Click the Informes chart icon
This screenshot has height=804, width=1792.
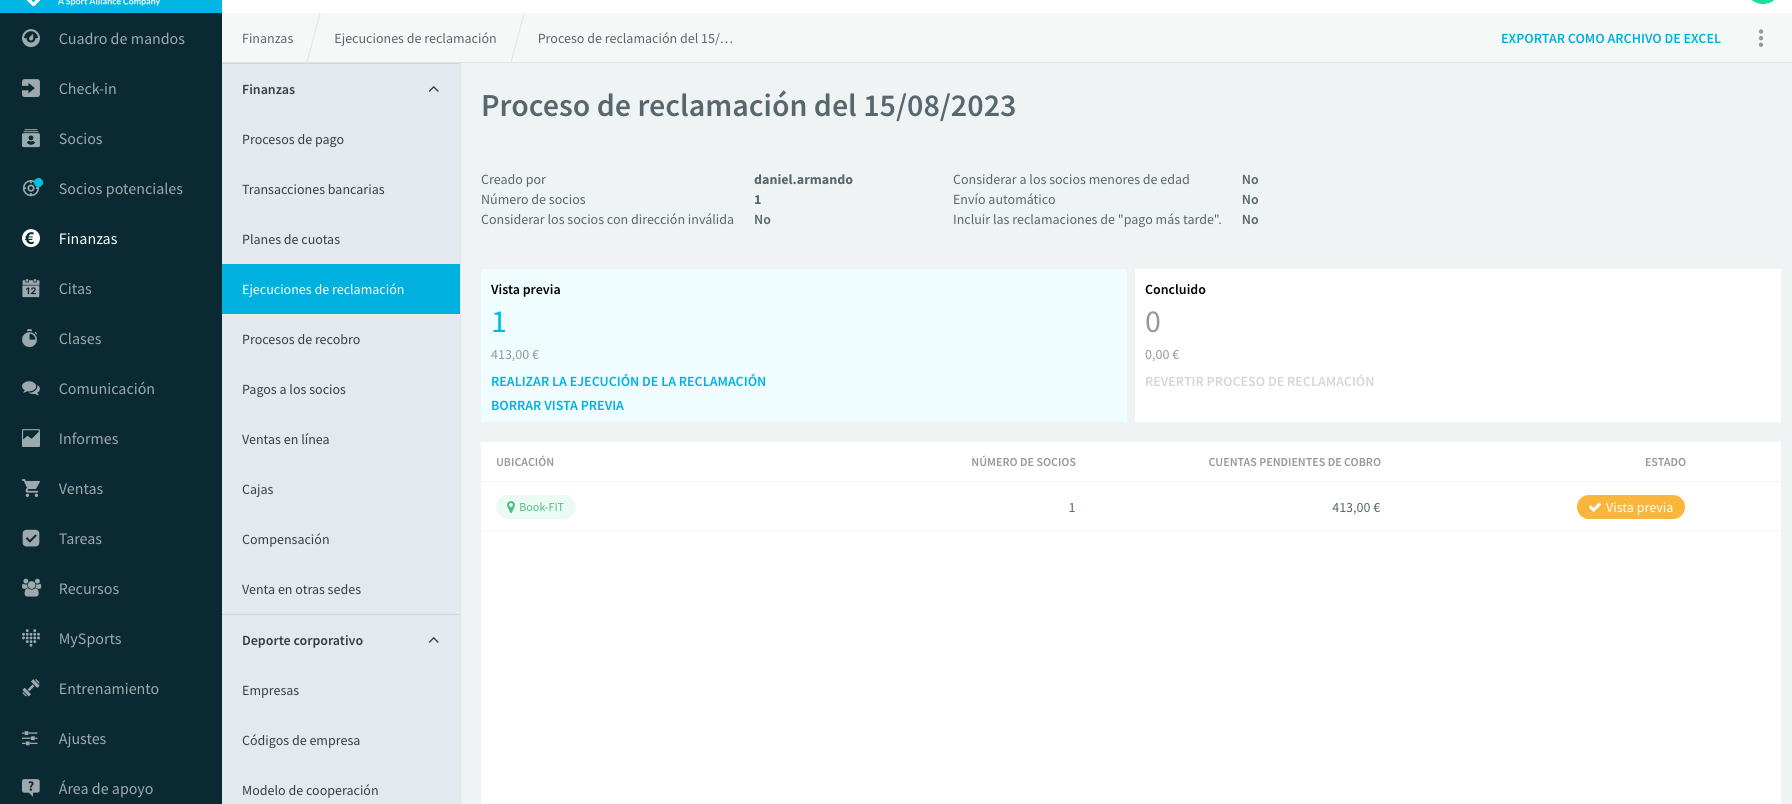pos(31,438)
